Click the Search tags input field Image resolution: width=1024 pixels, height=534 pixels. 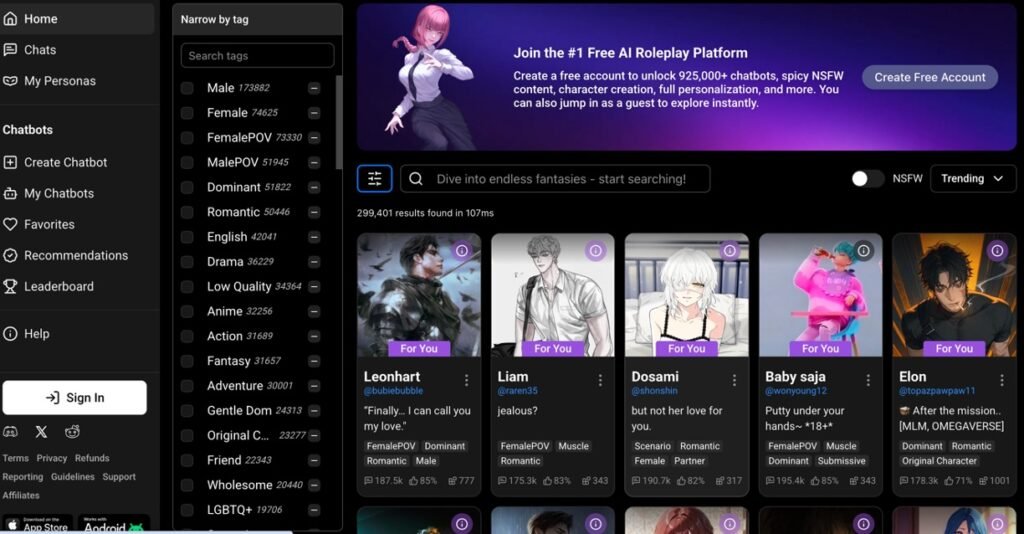pos(257,56)
